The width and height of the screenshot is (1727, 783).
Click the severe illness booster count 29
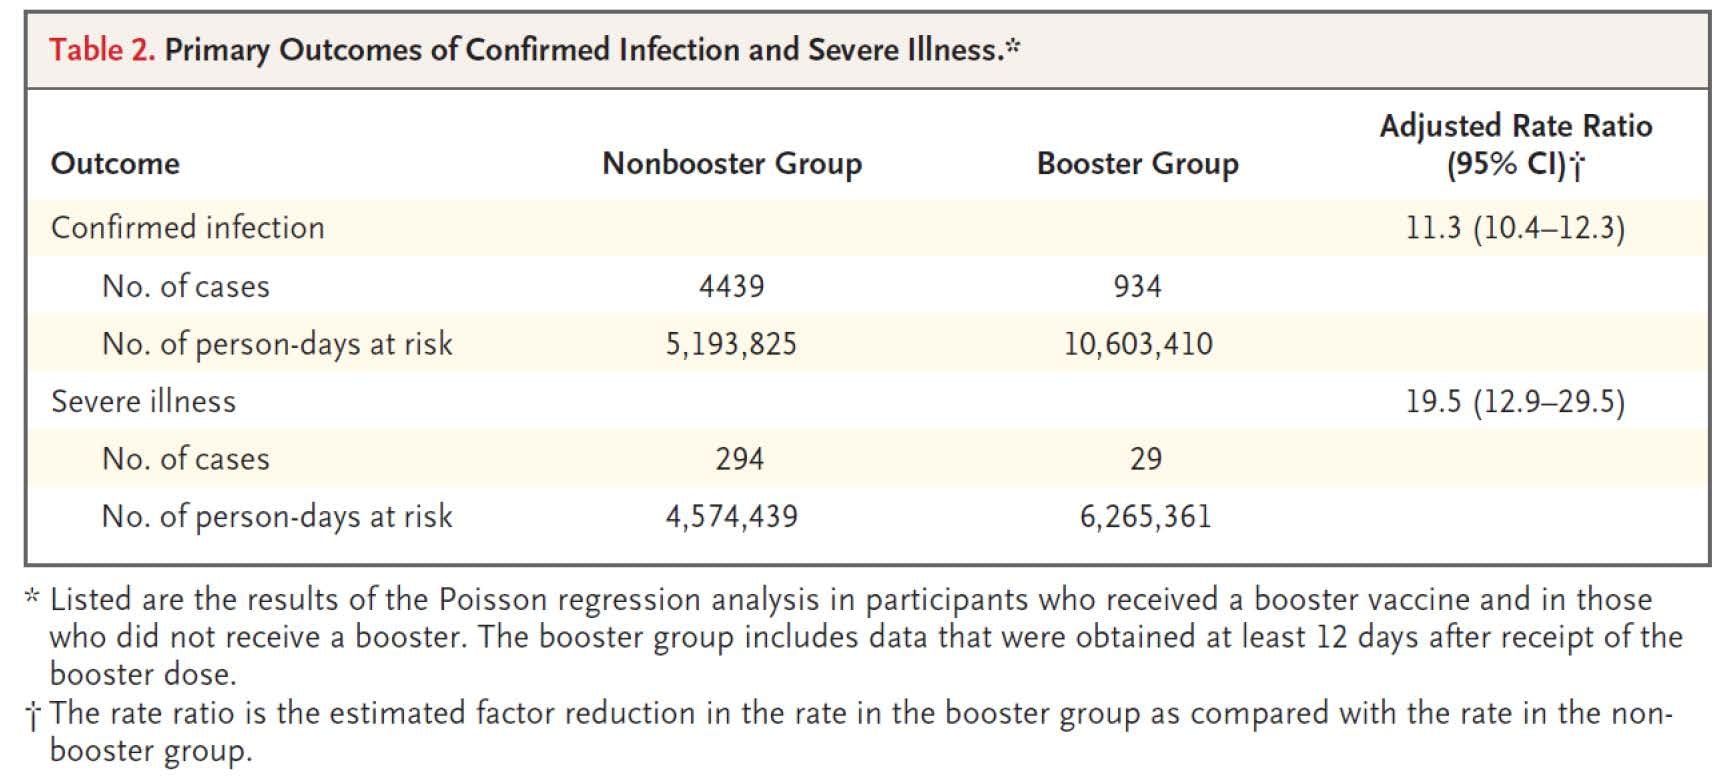(x=1145, y=459)
